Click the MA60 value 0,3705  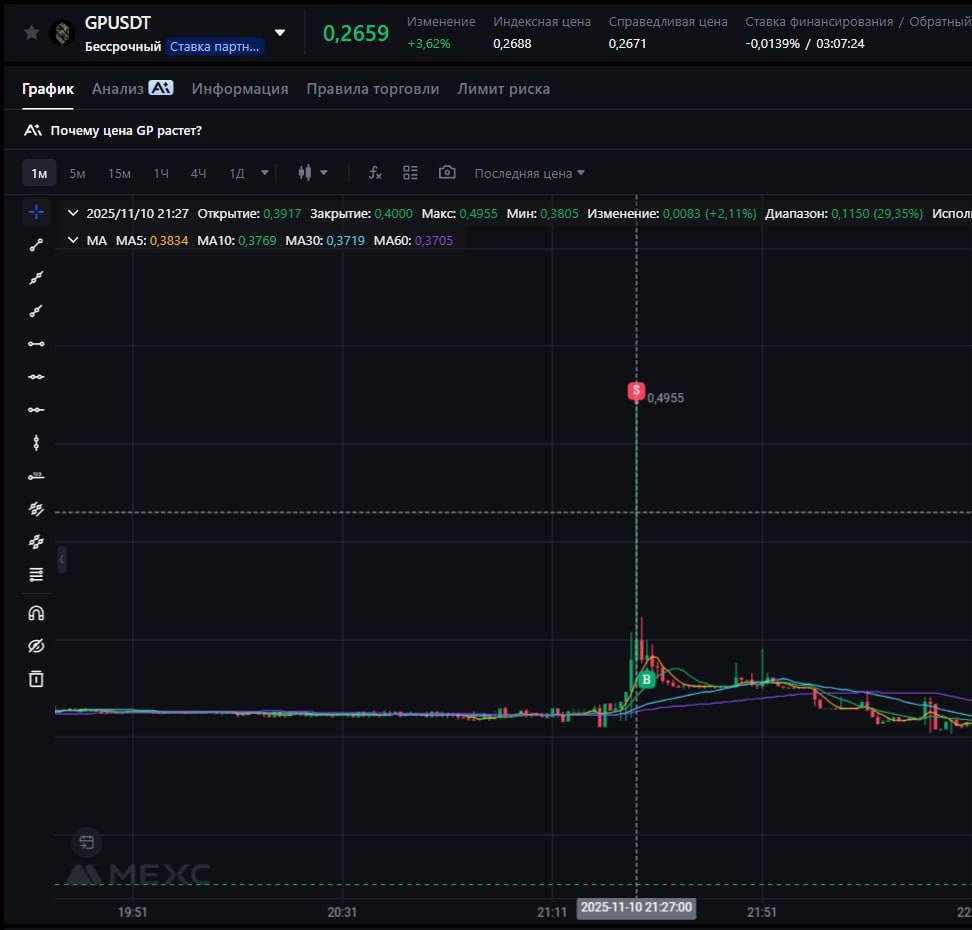pos(434,241)
